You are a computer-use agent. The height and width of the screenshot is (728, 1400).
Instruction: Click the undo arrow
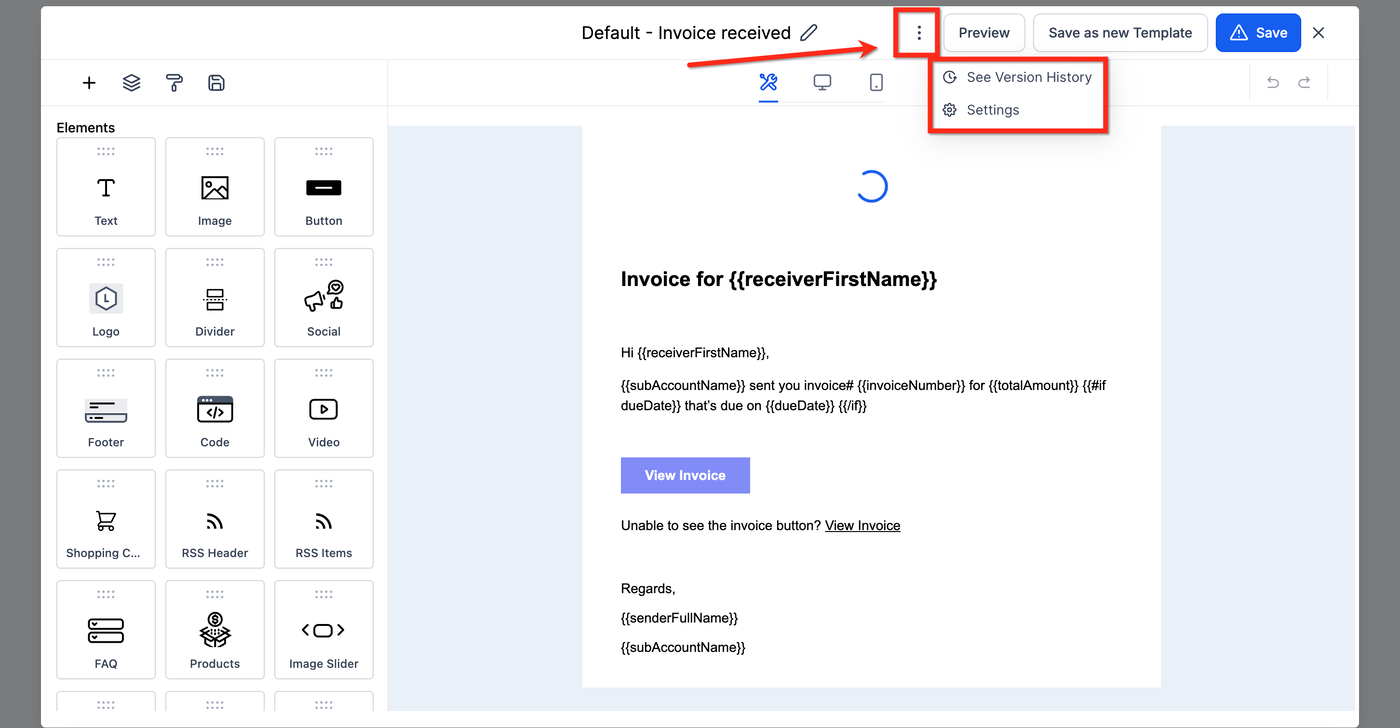[x=1272, y=83]
